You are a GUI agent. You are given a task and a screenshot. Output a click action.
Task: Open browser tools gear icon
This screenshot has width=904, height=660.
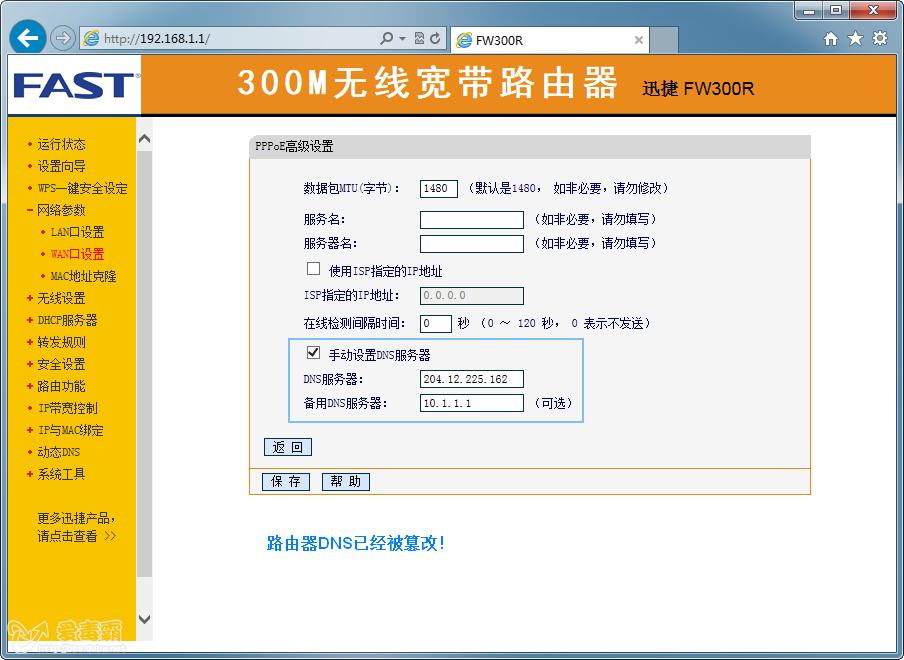[880, 39]
